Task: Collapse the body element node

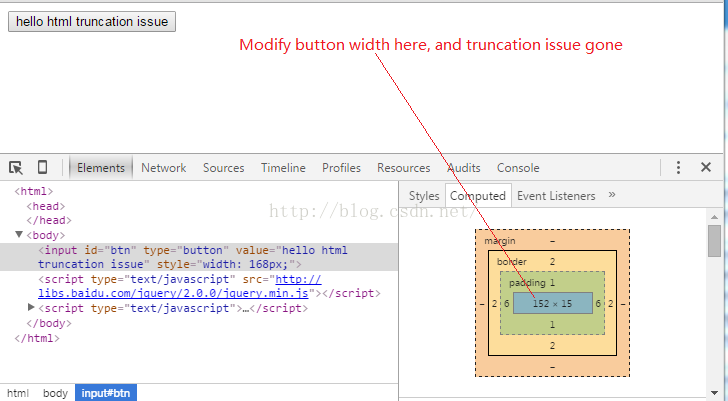Action: (19, 234)
